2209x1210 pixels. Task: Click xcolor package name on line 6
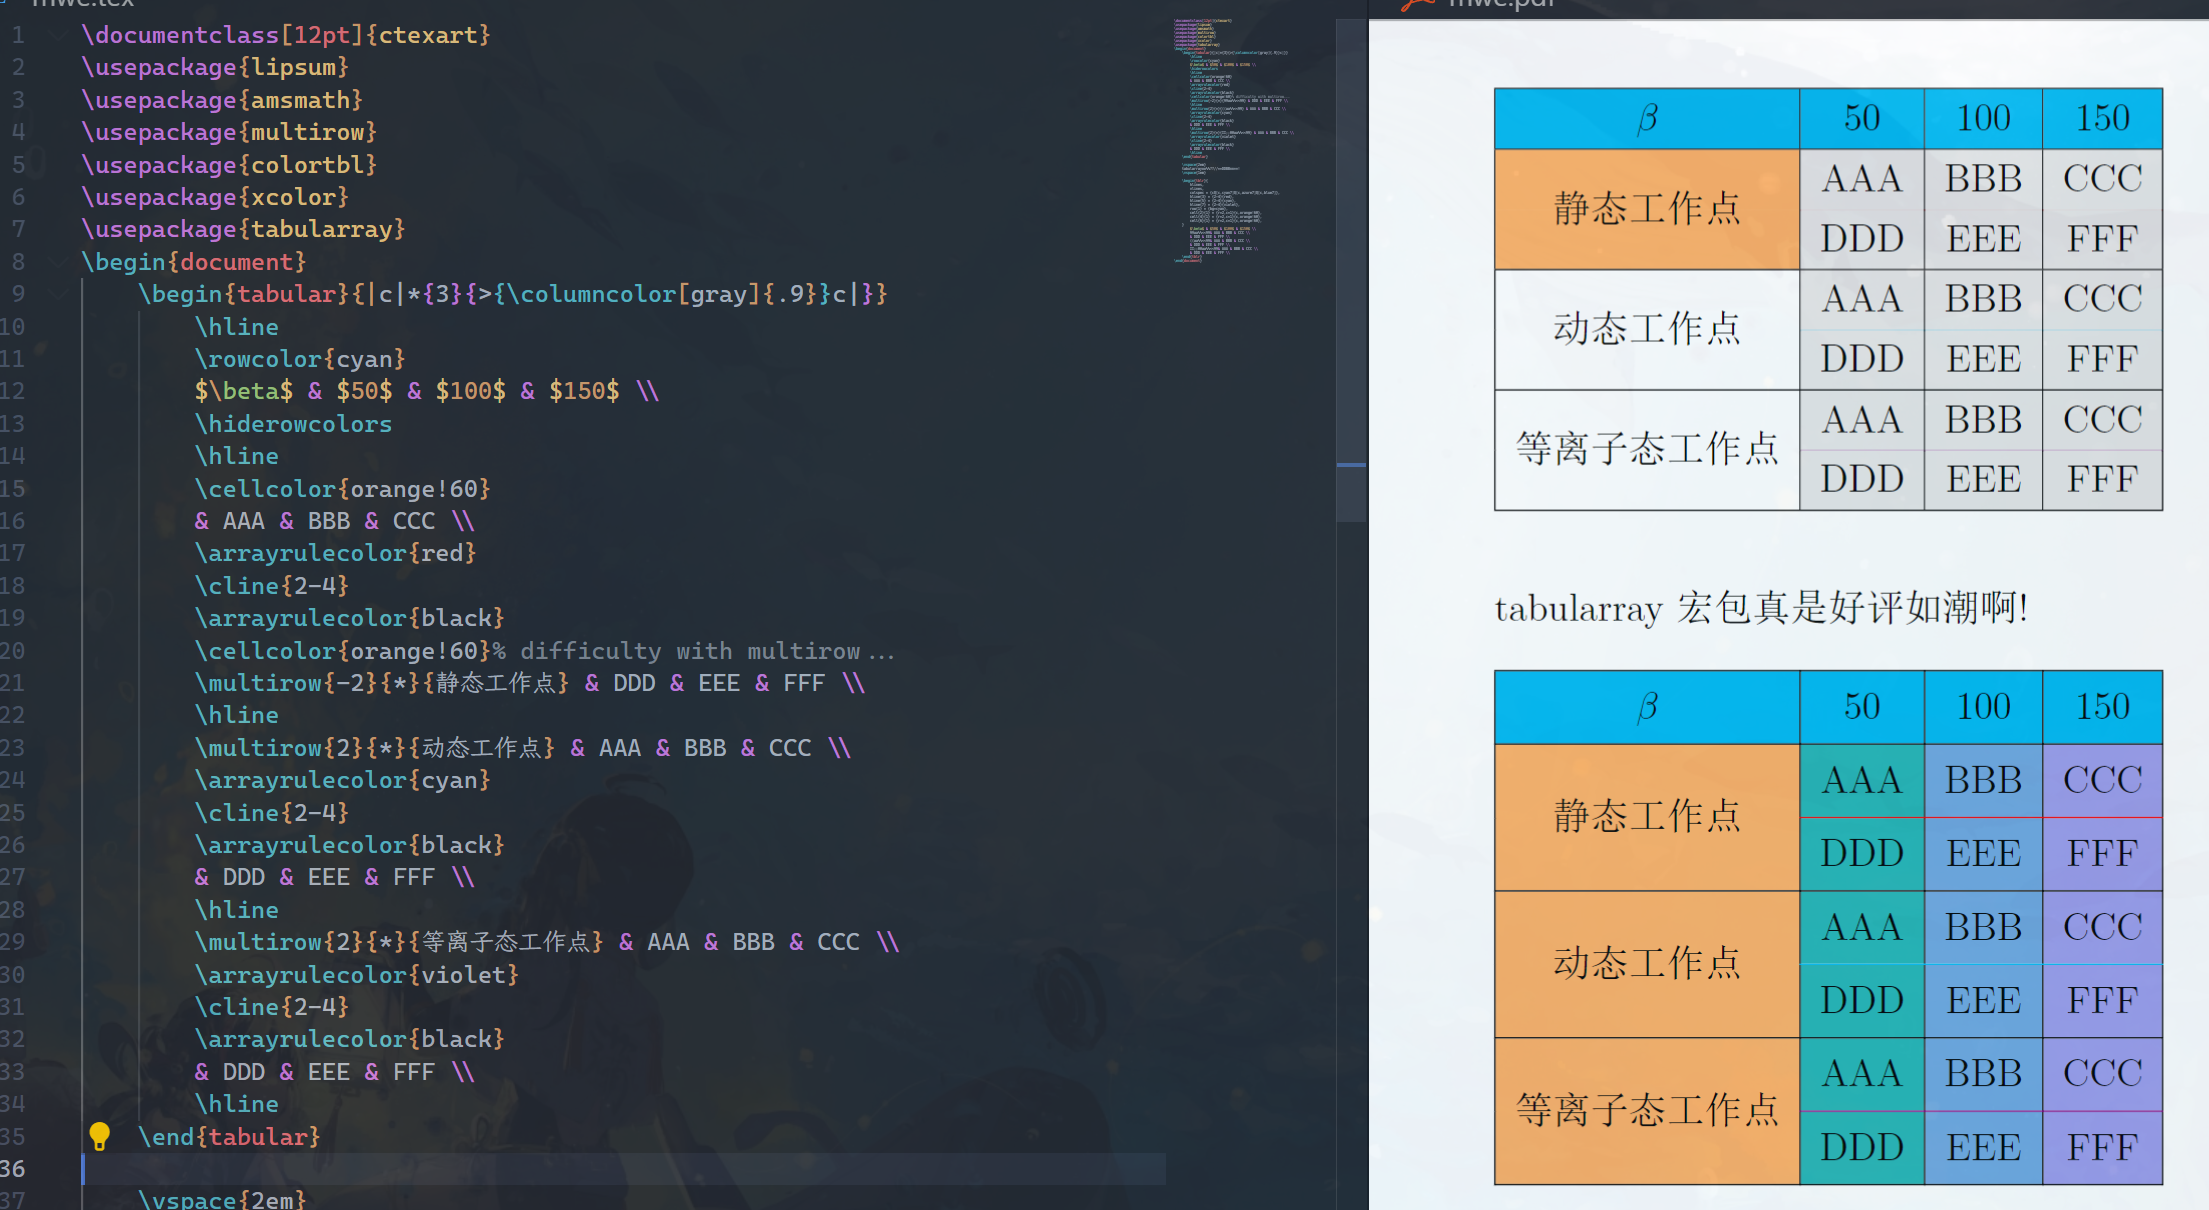(x=293, y=197)
